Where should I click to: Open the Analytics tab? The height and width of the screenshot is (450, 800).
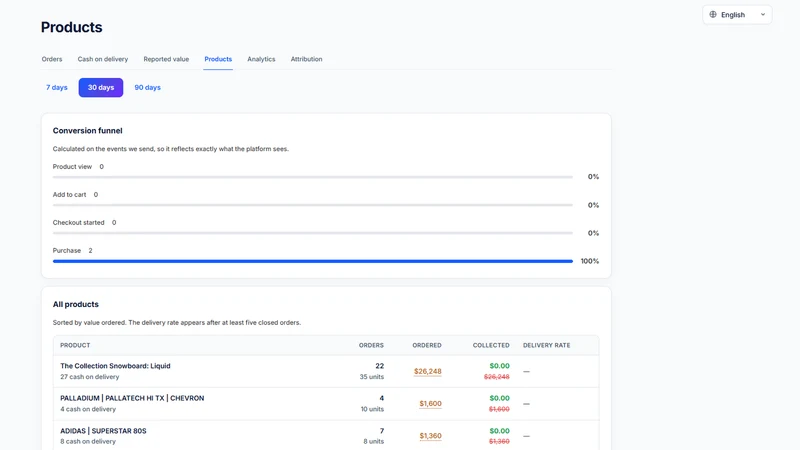click(261, 59)
